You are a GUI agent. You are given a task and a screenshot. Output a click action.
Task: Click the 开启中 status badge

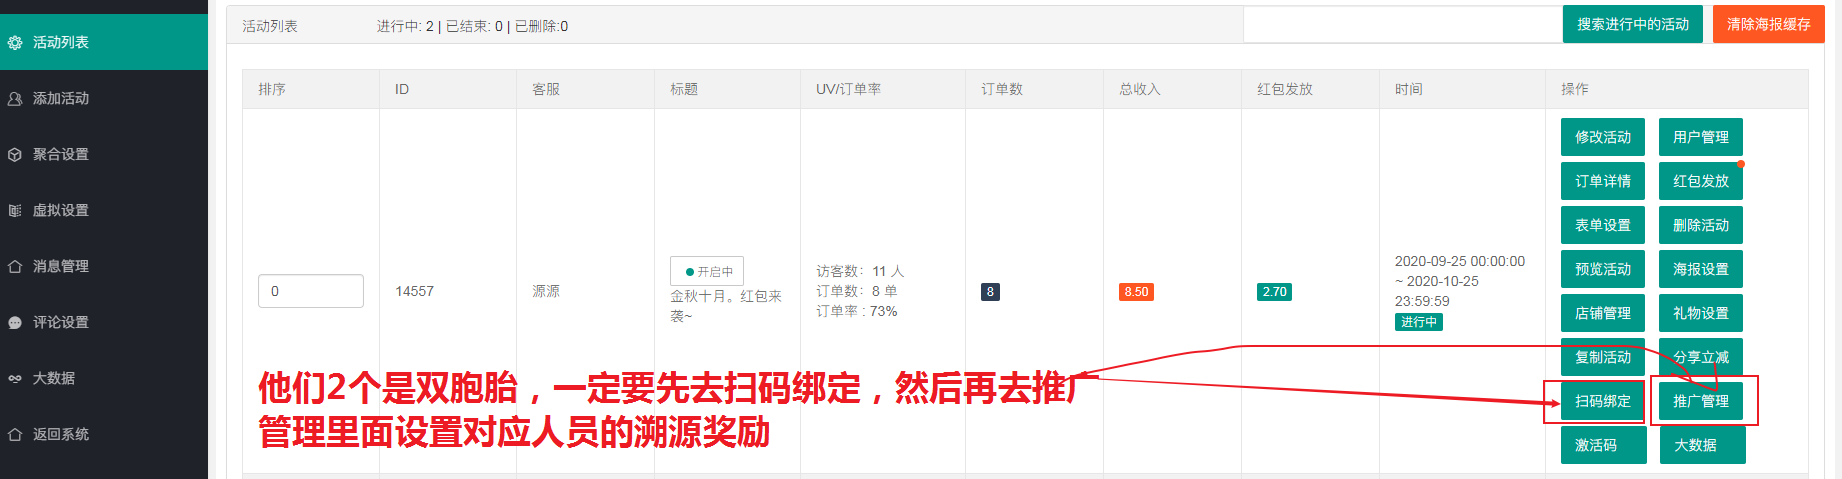[x=707, y=271]
